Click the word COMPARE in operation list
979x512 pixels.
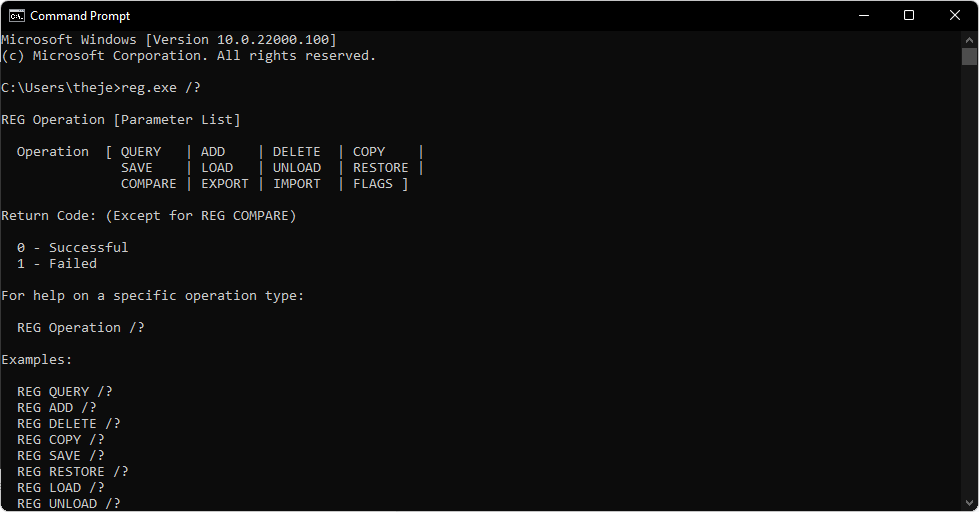coord(149,184)
